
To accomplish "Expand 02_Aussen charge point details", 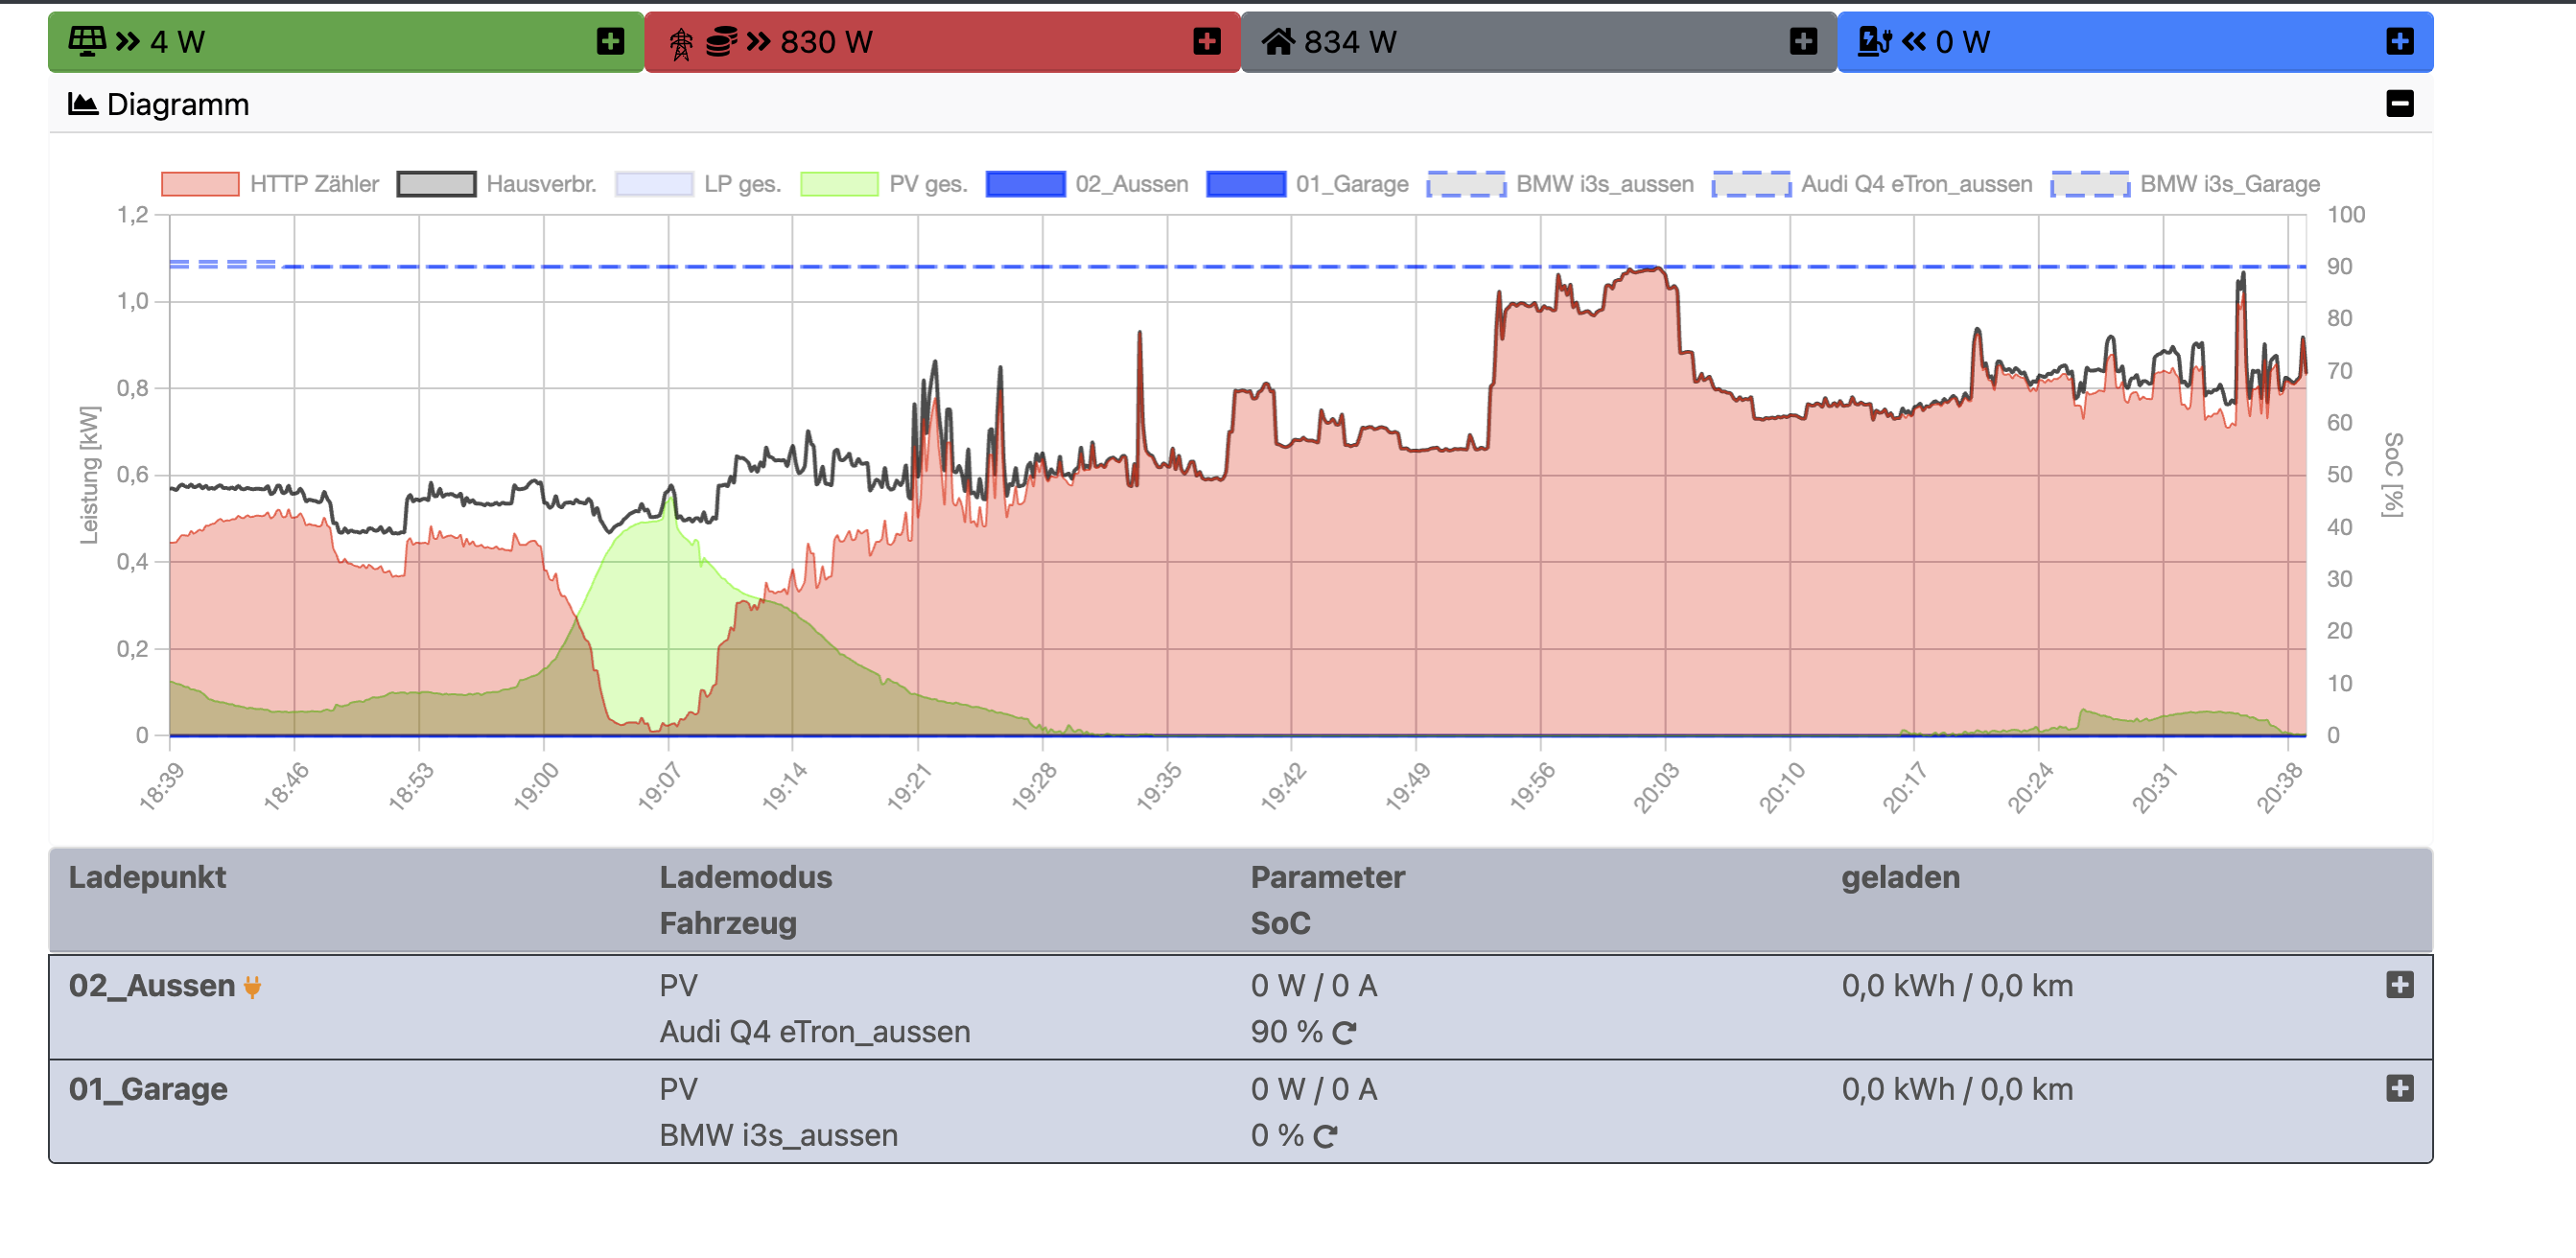I will click(x=2399, y=985).
